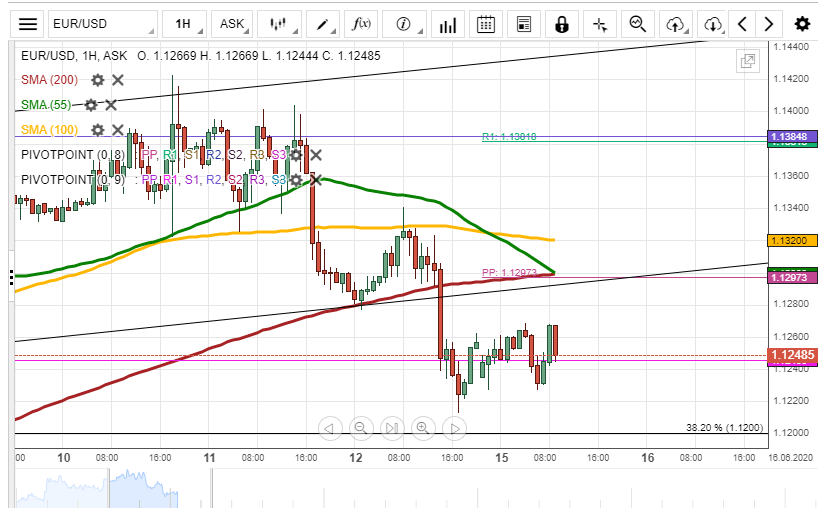The width and height of the screenshot is (833, 514).
Task: Toggle the padlock lock icon
Action: point(562,24)
